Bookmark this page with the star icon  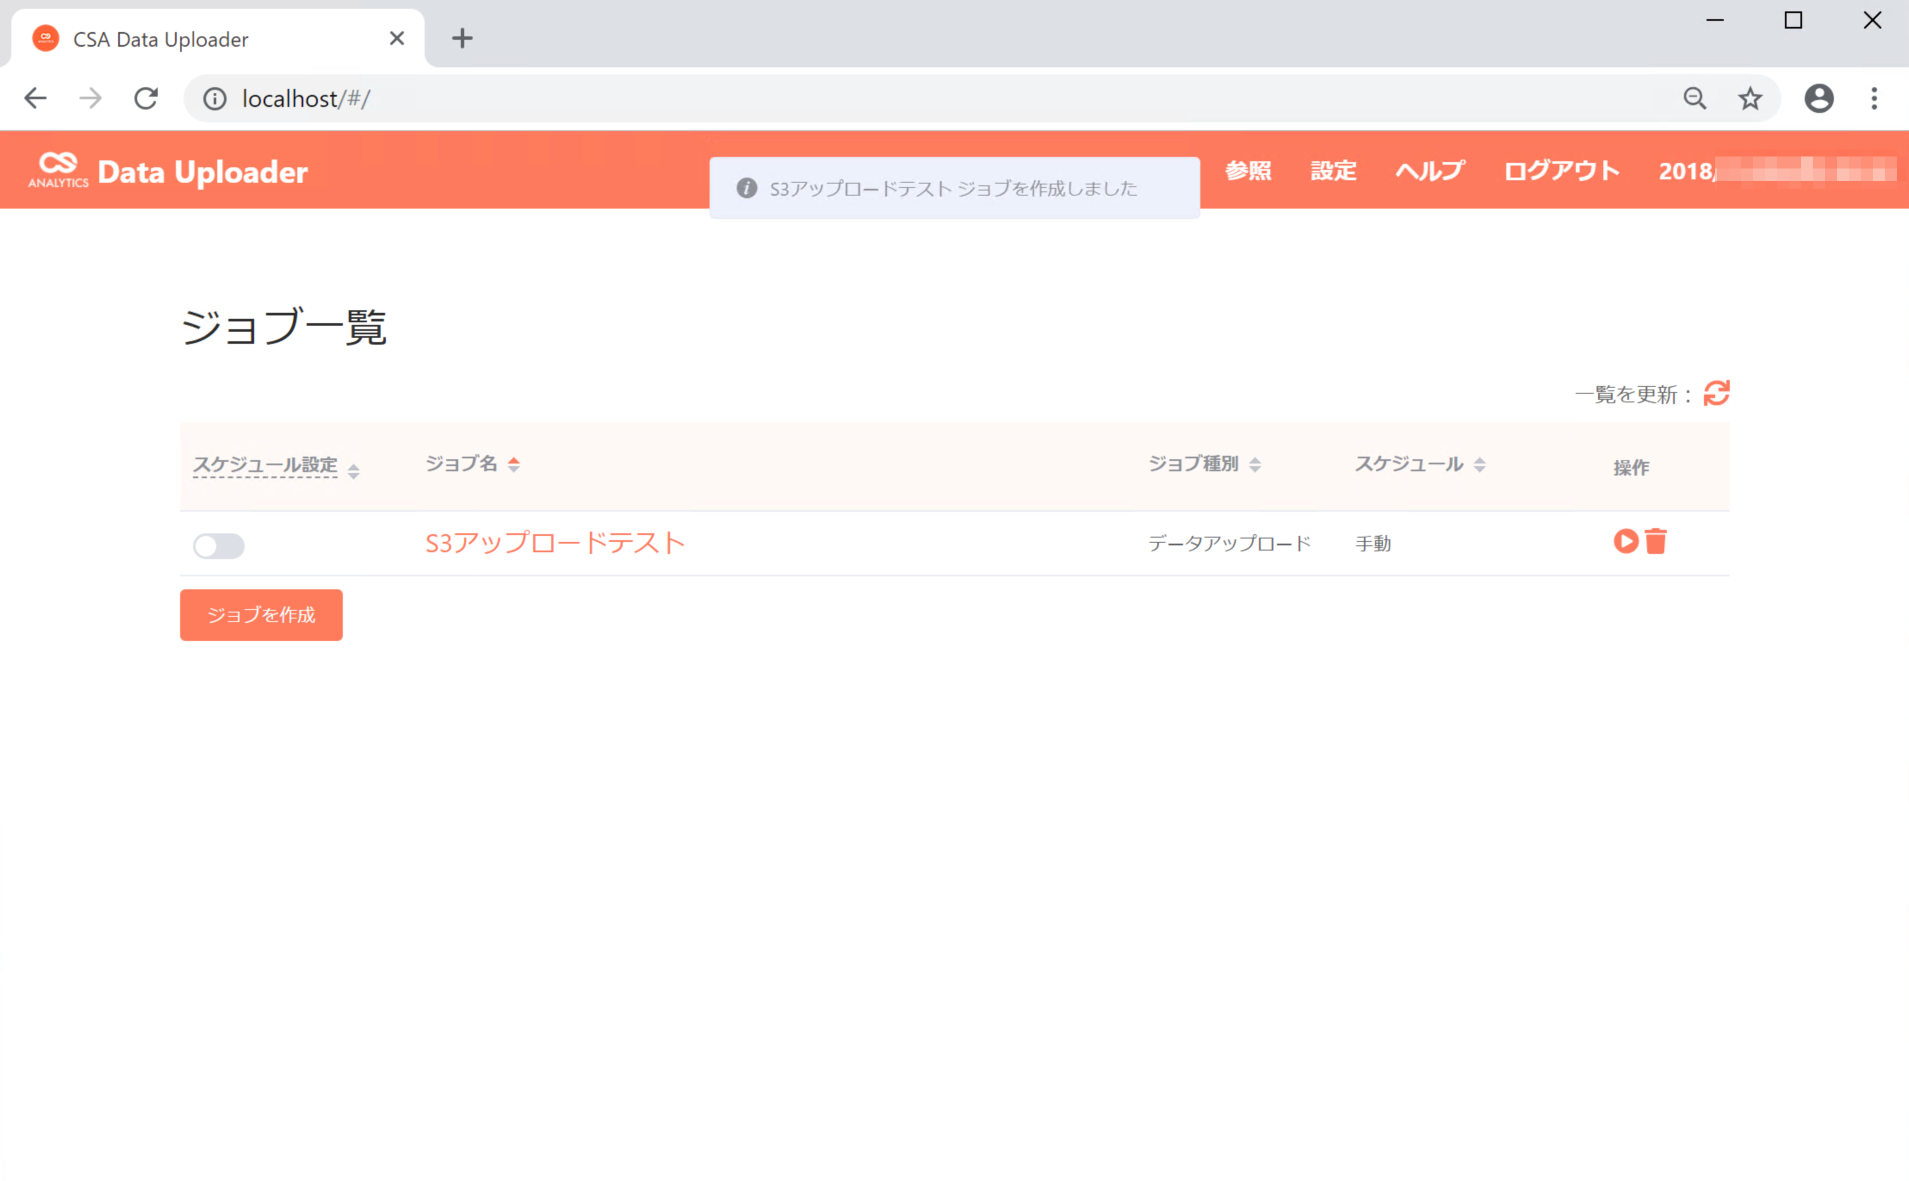pyautogui.click(x=1749, y=98)
